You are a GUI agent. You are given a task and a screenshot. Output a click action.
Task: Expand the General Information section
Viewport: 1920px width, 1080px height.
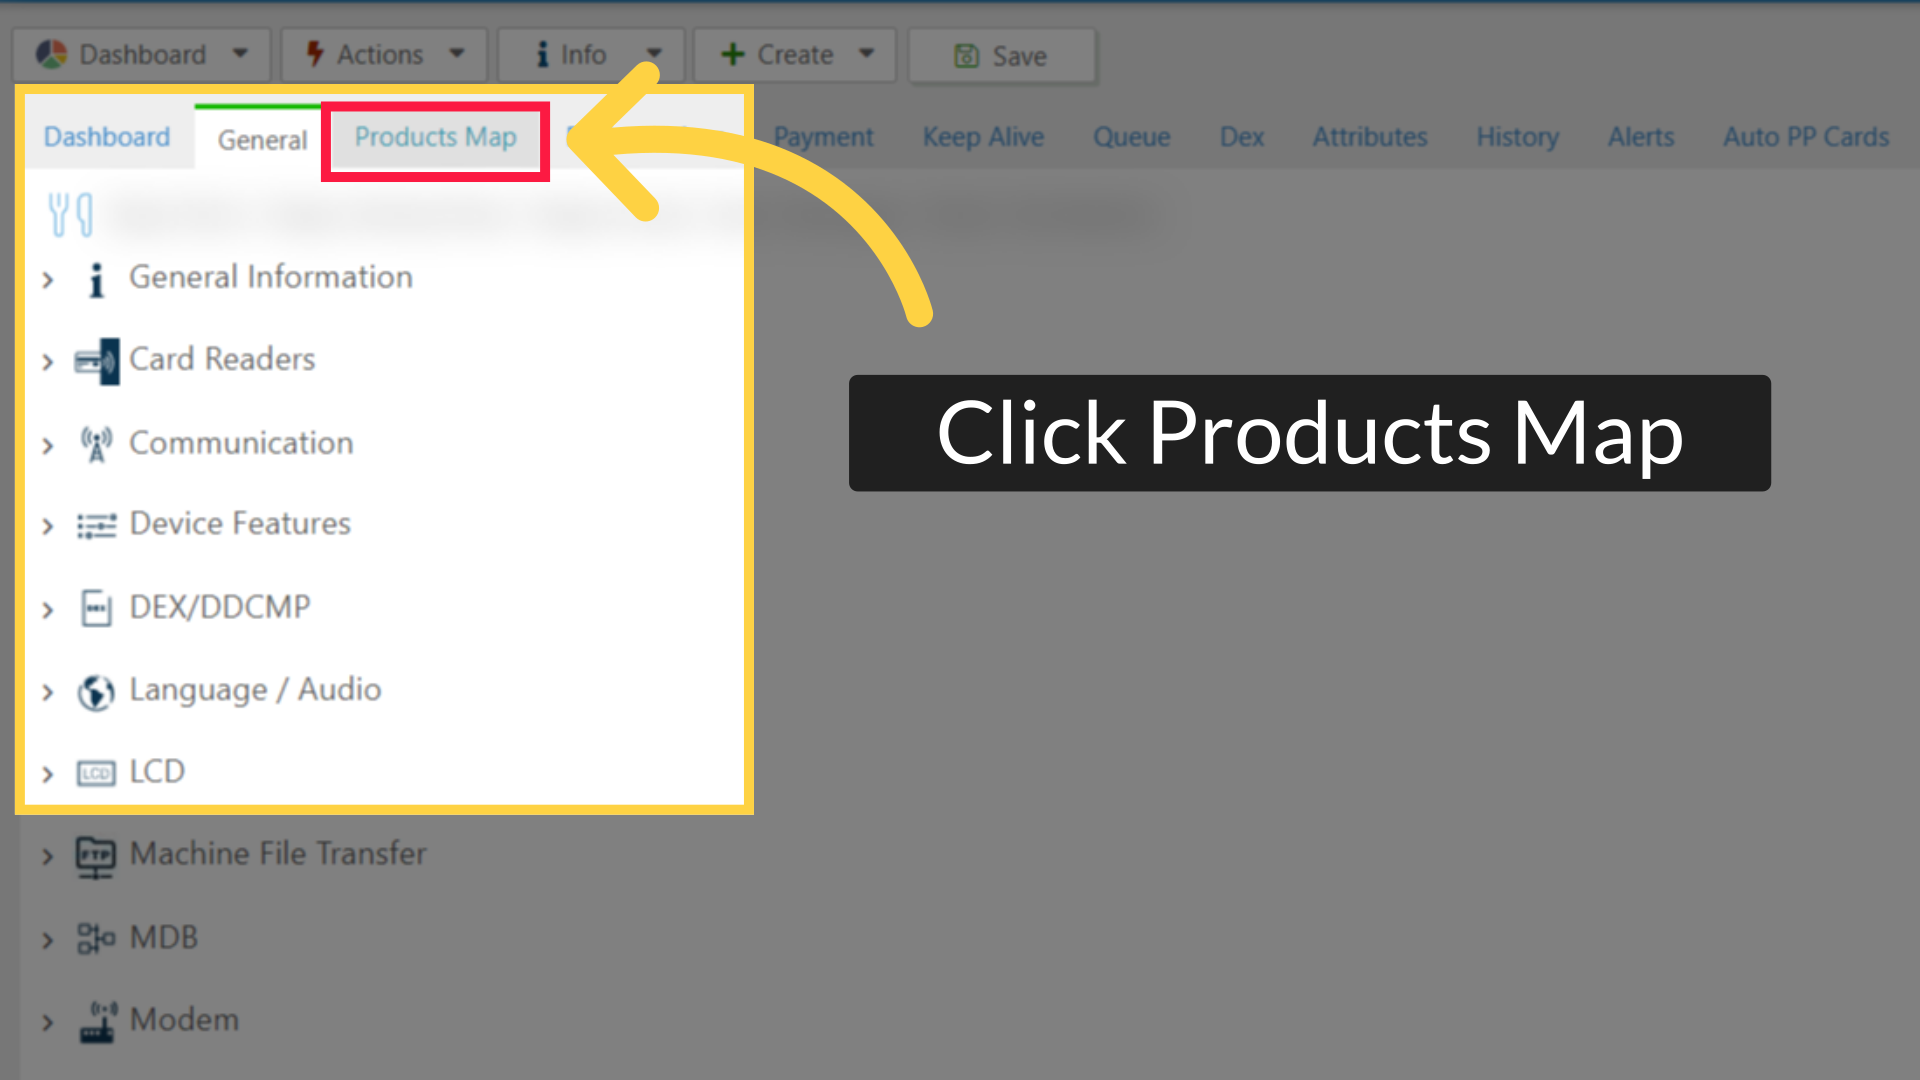tap(48, 280)
